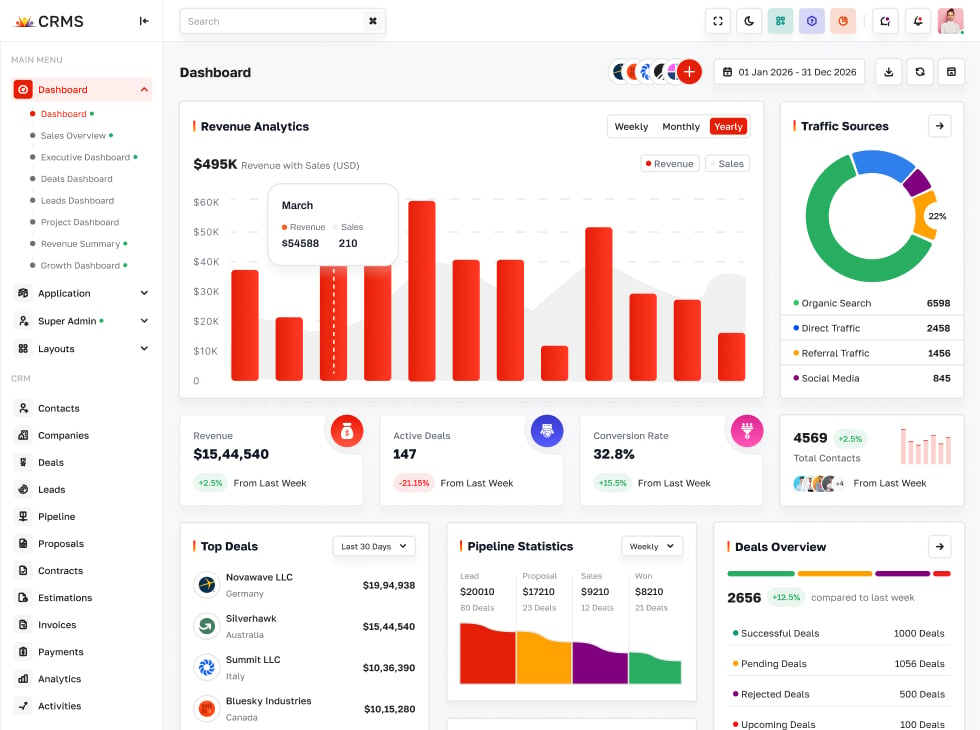Enter fullscreen mode from top bar
Screen dimensions: 980x730
point(718,21)
